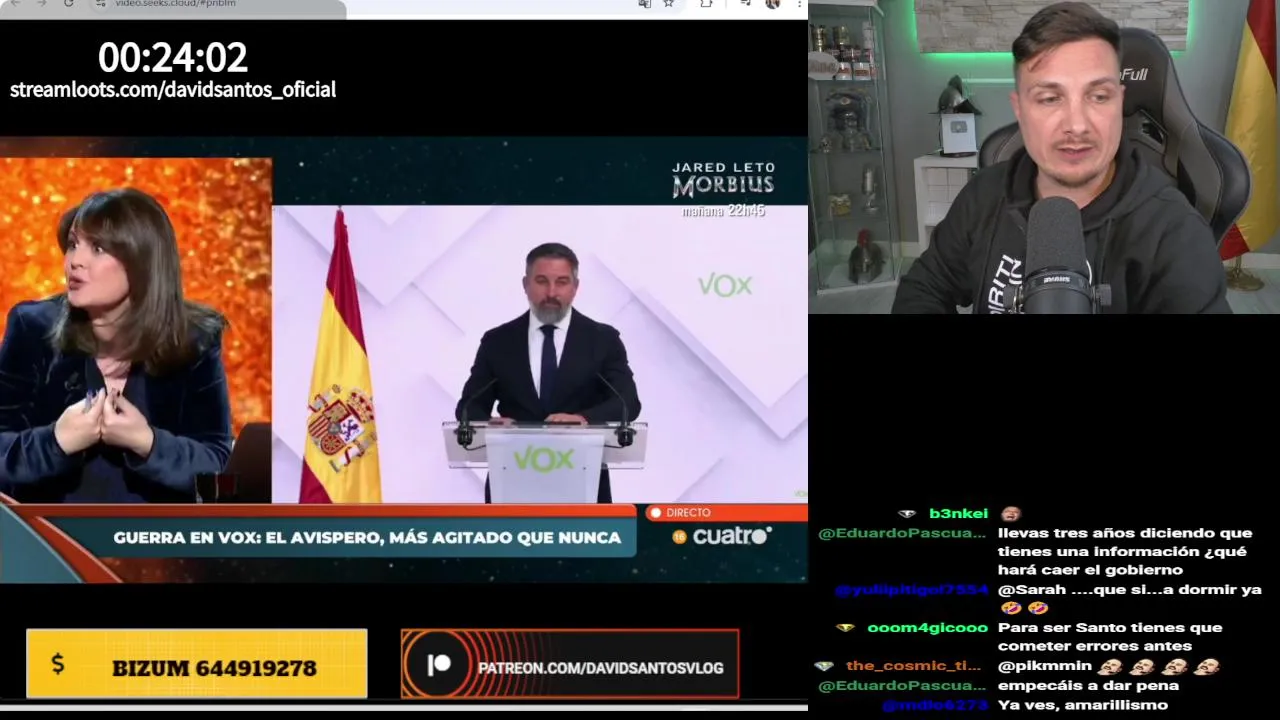Click the streamer webcam feed
The width and height of the screenshot is (1280, 720).
click(1044, 157)
